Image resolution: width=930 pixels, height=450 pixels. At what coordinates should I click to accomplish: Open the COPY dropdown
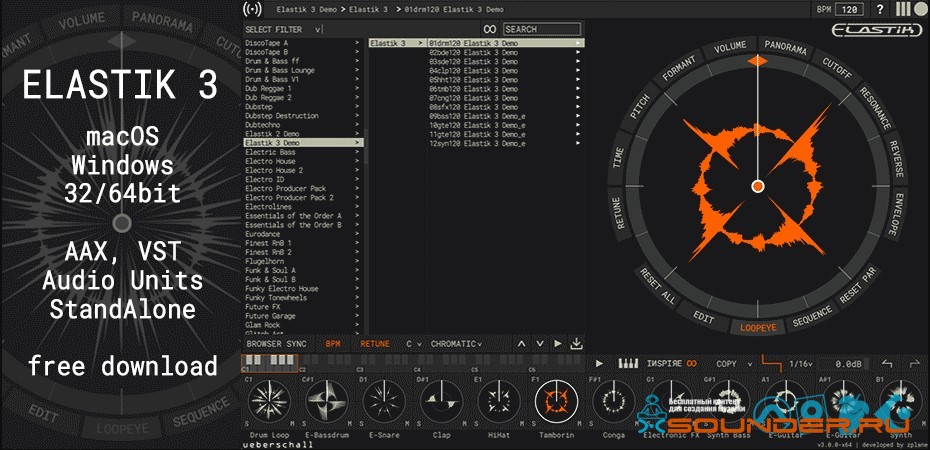734,363
